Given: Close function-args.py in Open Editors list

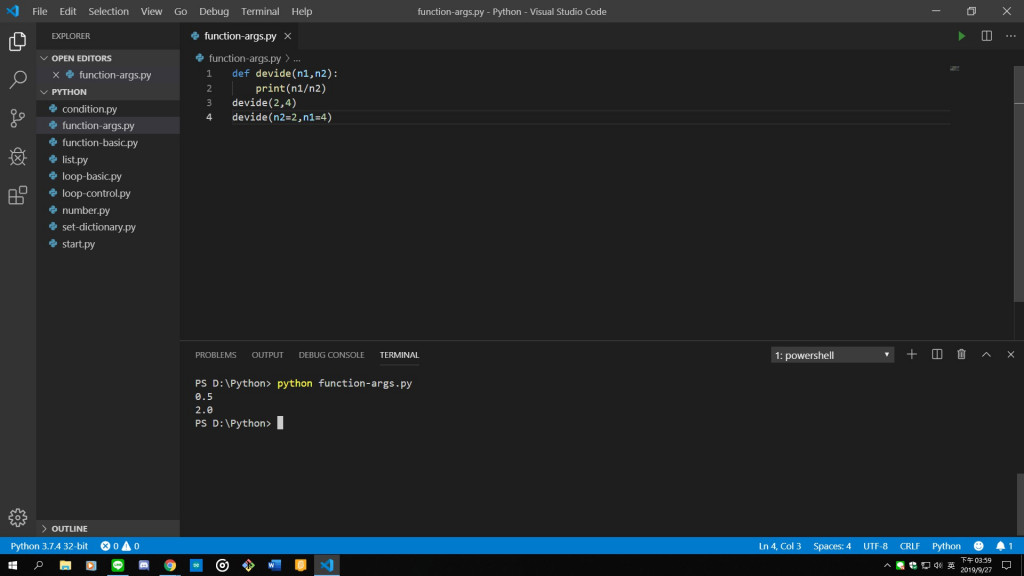Looking at the screenshot, I should click(x=56, y=75).
